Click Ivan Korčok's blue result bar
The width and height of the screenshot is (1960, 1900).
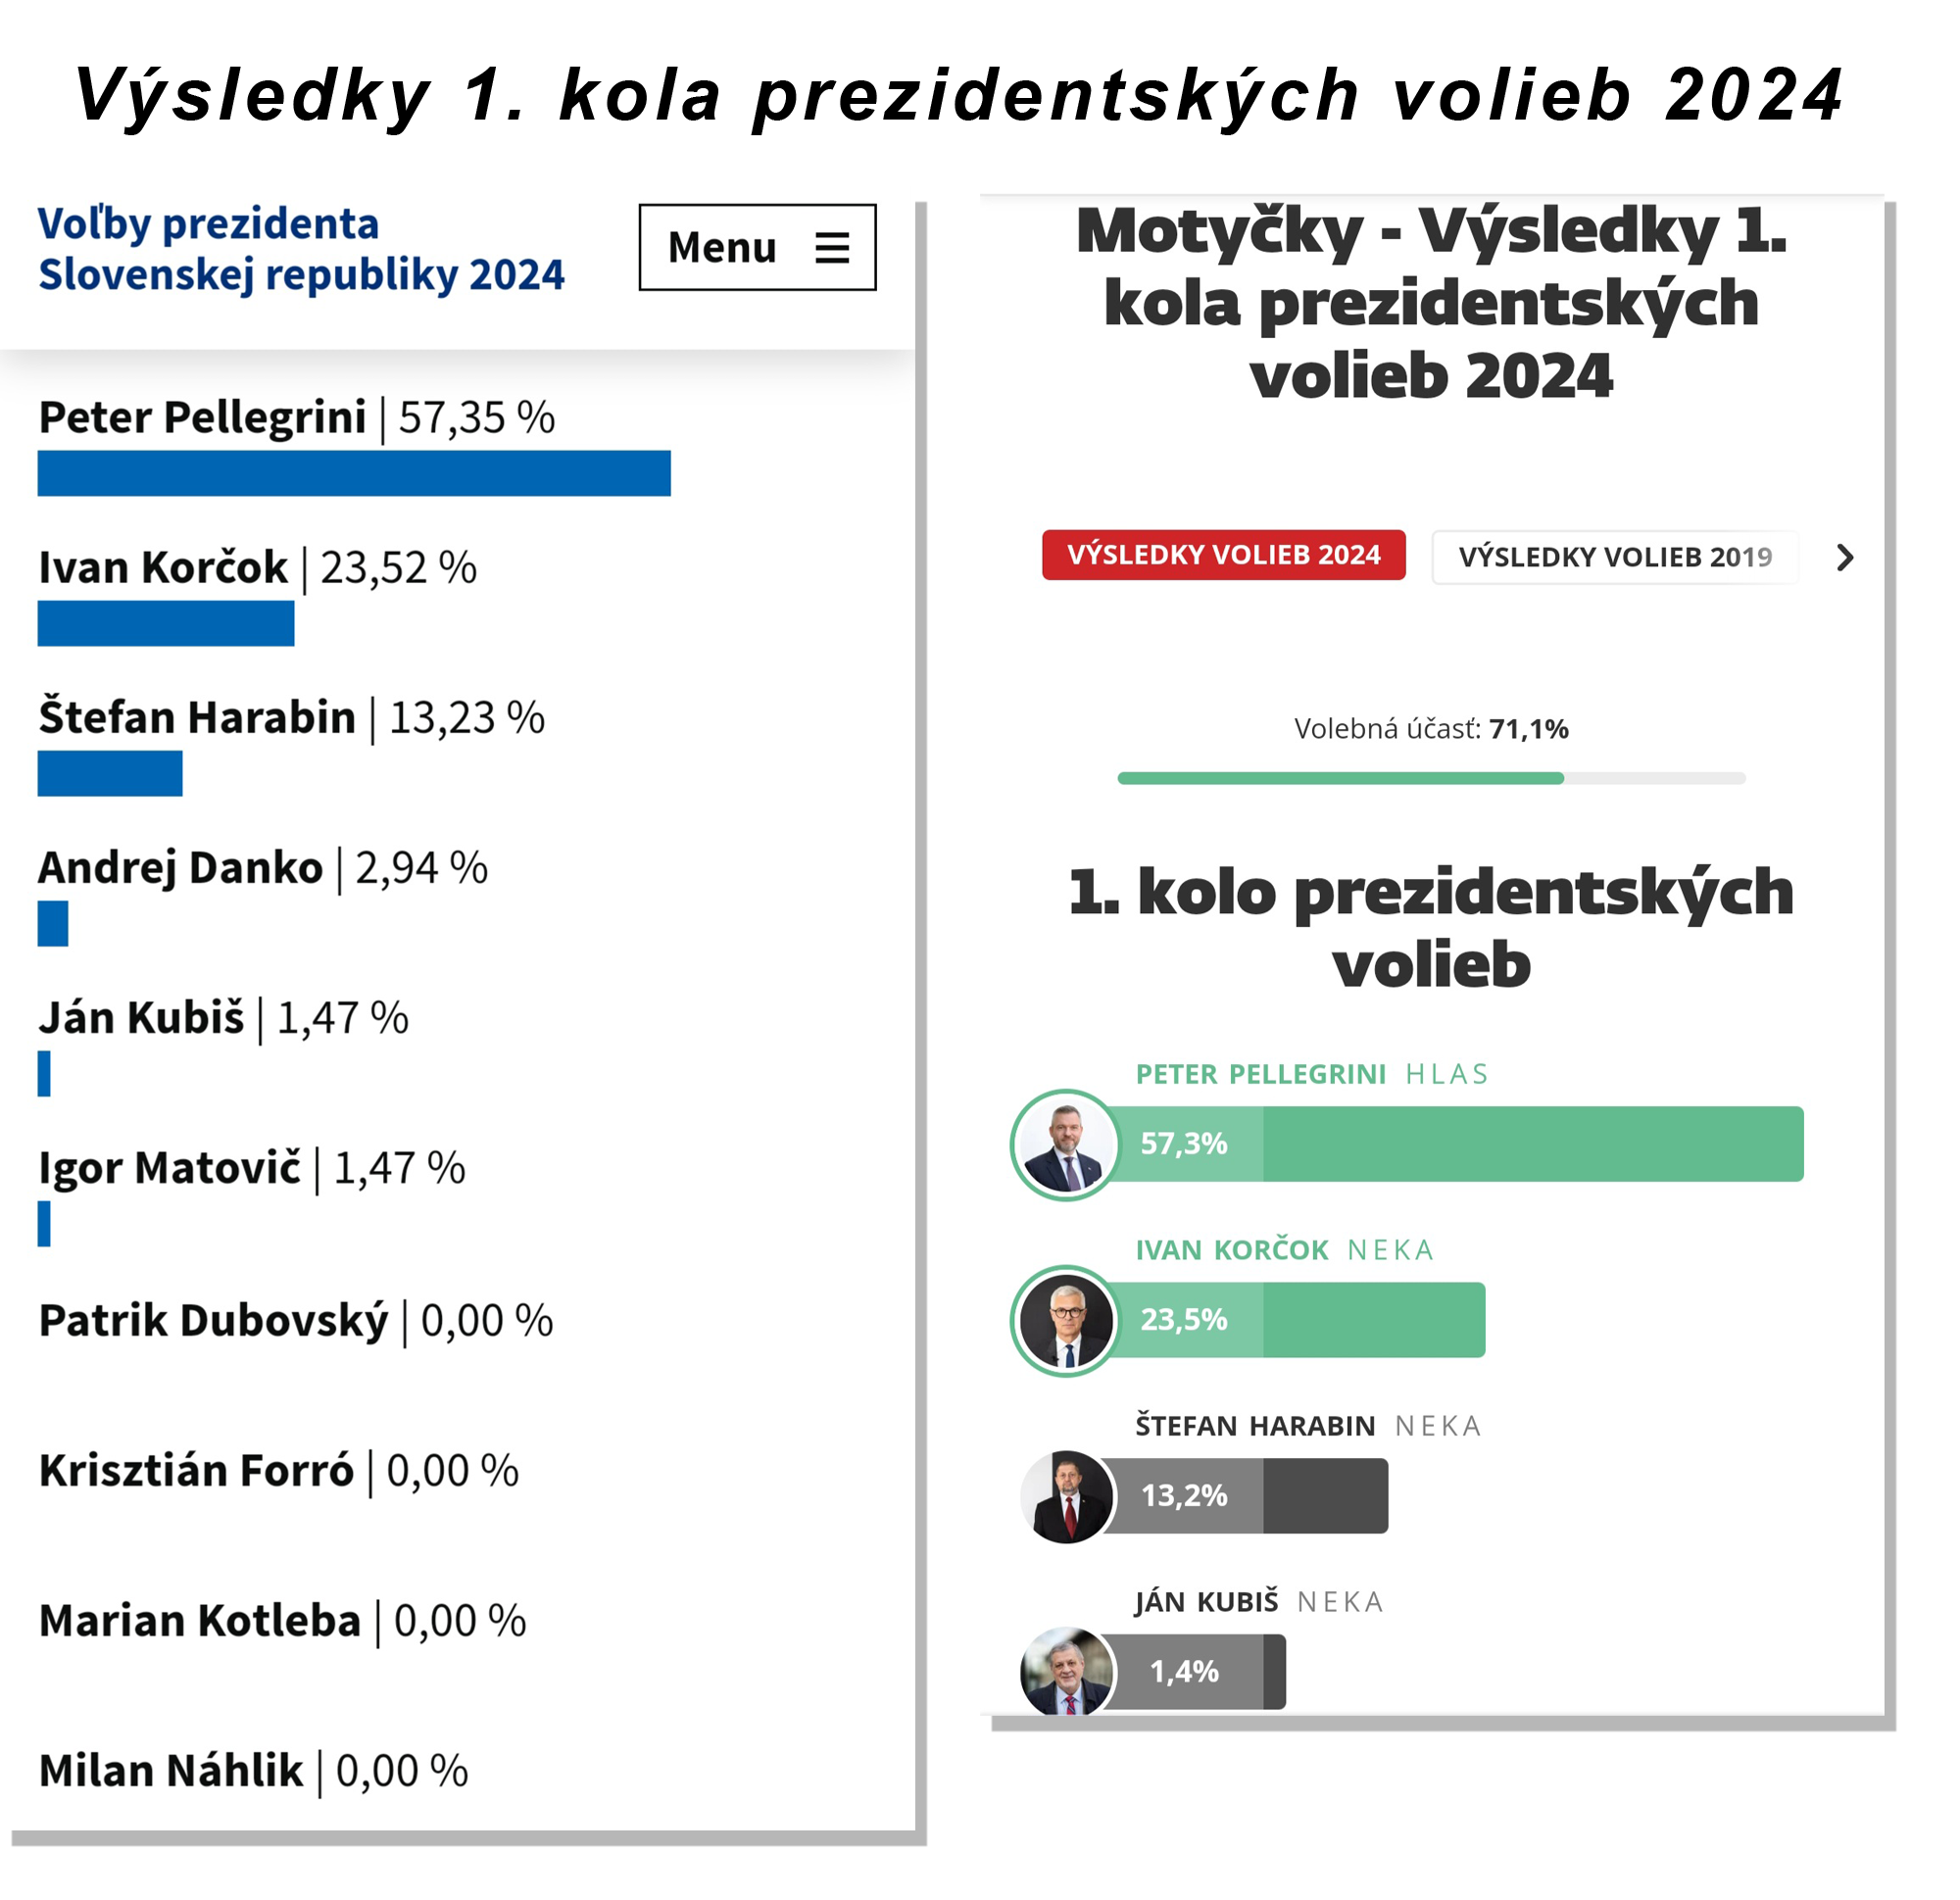pos(166,623)
